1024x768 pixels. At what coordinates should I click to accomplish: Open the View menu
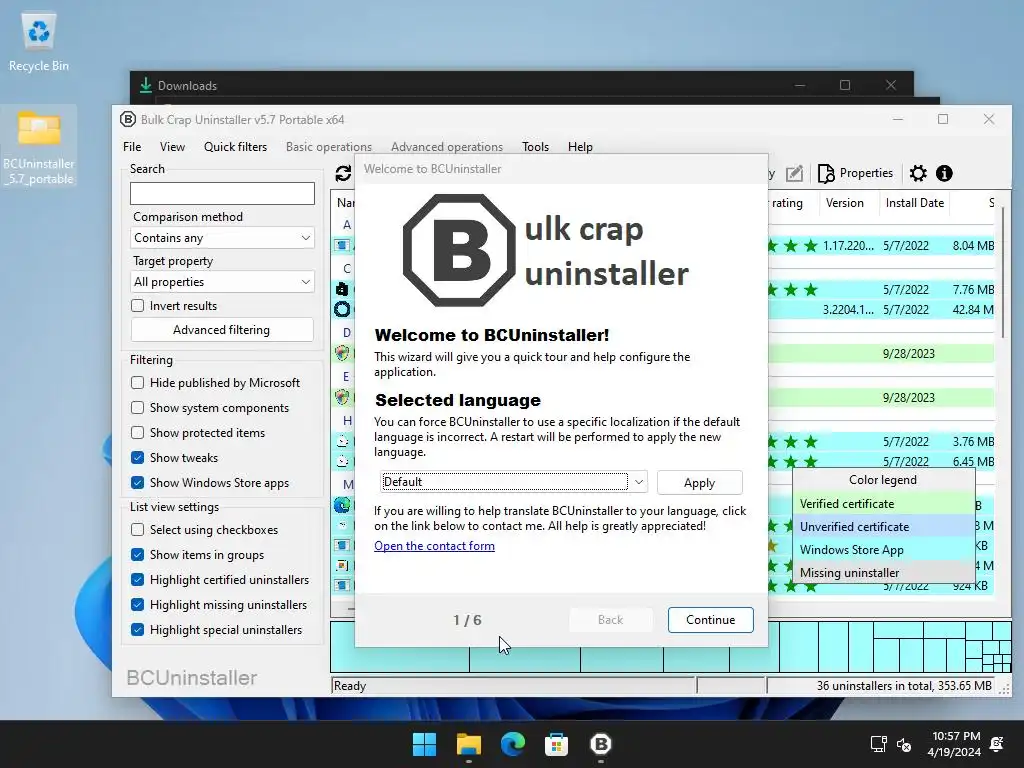click(x=172, y=147)
